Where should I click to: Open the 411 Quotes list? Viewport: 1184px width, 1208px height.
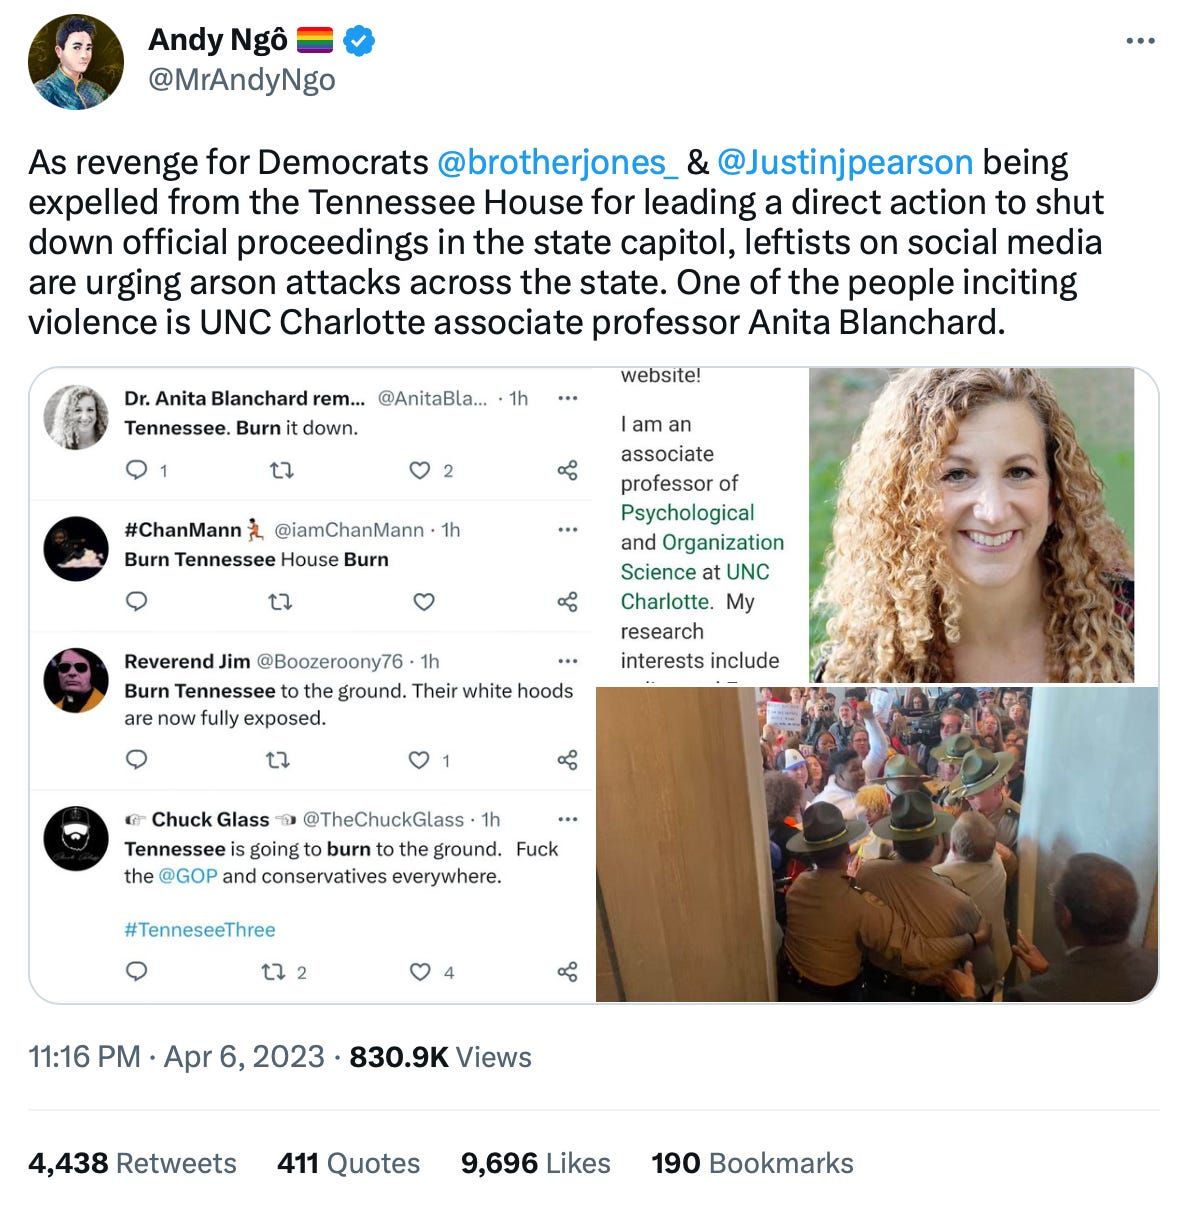point(348,1163)
